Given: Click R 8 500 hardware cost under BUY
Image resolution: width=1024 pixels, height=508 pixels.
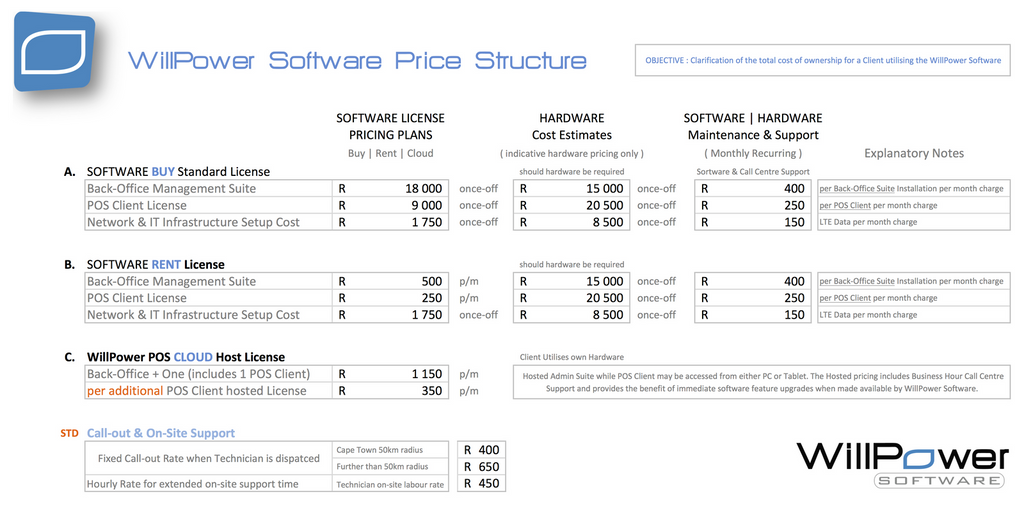Looking at the screenshot, I should (571, 223).
